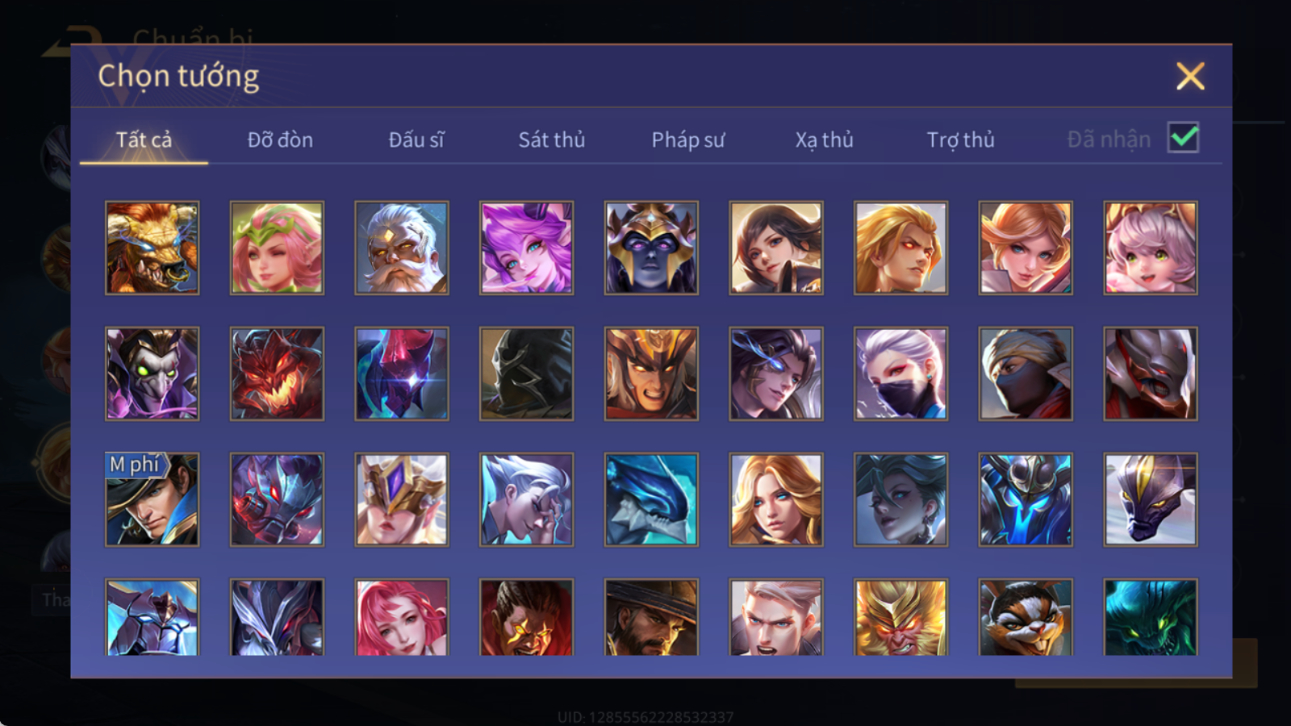
Task: Pick the white-bearded old man hero
Action: point(401,248)
